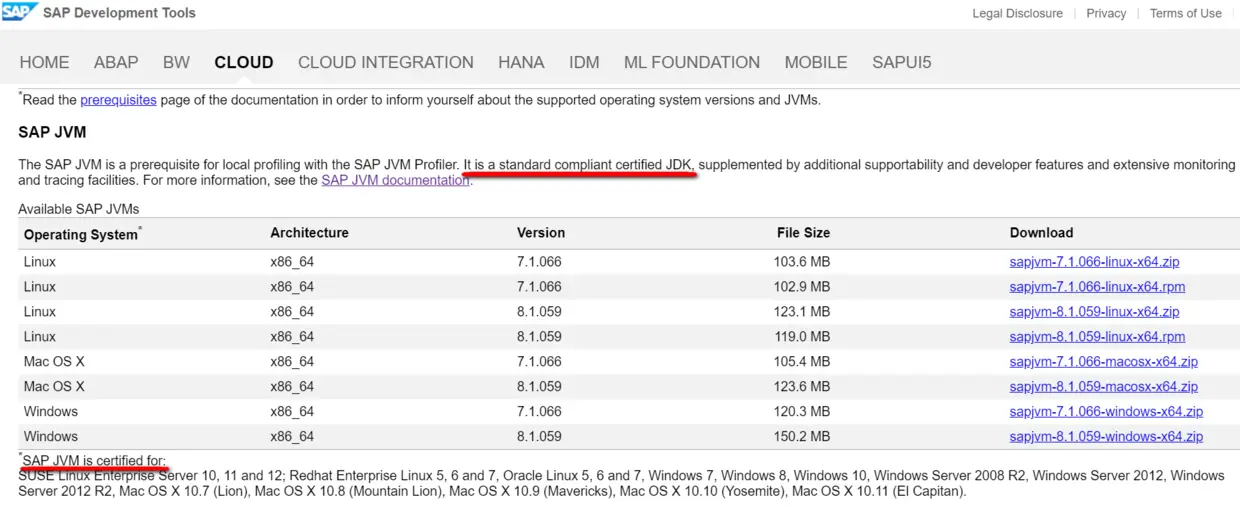Image resolution: width=1240 pixels, height=516 pixels.
Task: Click the Download column header
Action: 1041,233
